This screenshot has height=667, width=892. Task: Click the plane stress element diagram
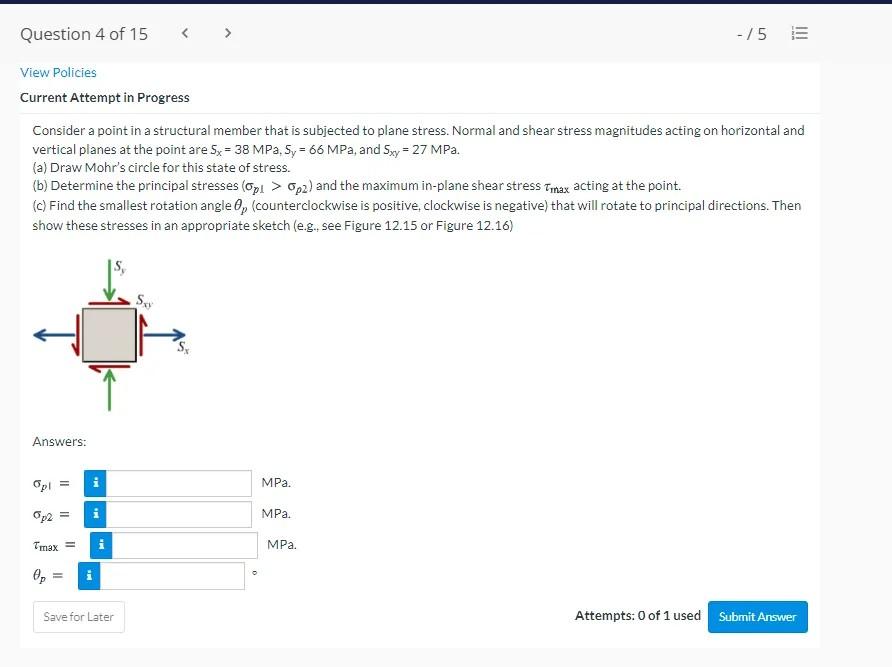click(x=108, y=334)
